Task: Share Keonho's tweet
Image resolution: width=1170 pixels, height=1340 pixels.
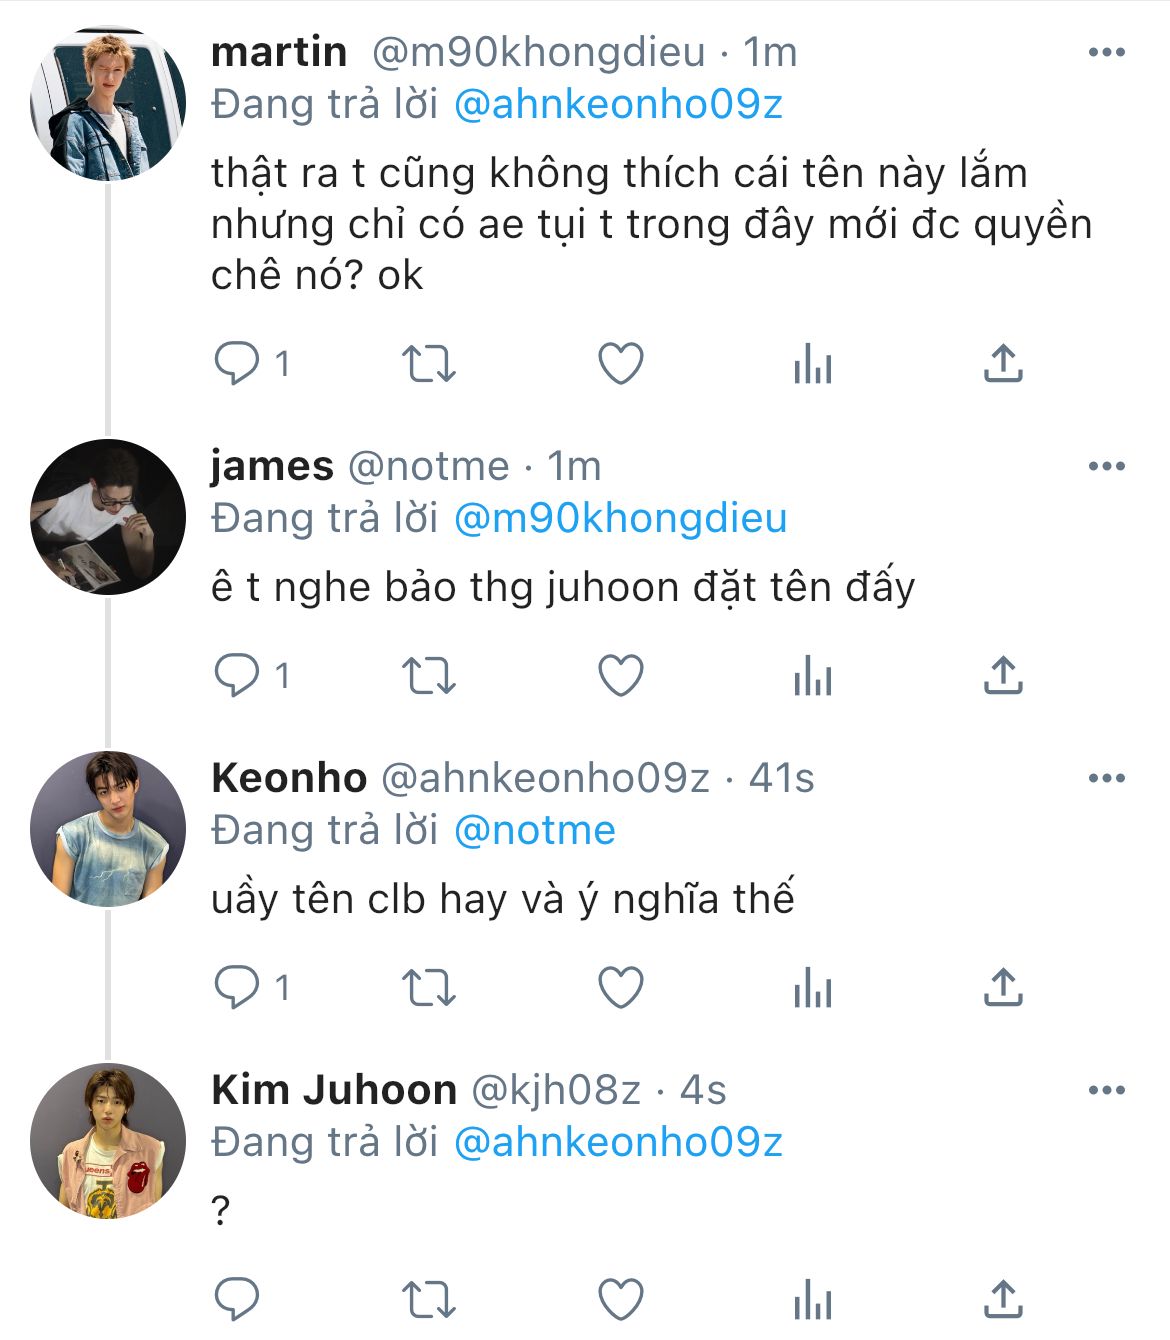Action: click(1002, 988)
